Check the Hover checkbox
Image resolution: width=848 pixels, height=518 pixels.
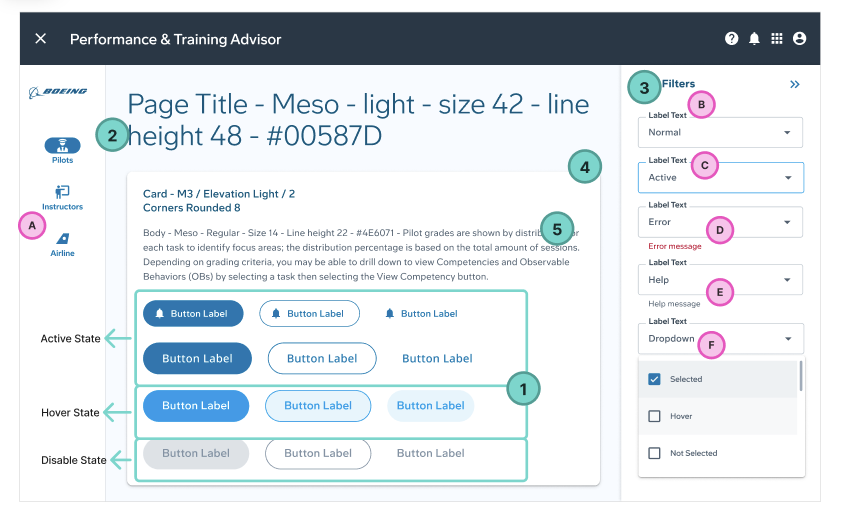point(654,416)
